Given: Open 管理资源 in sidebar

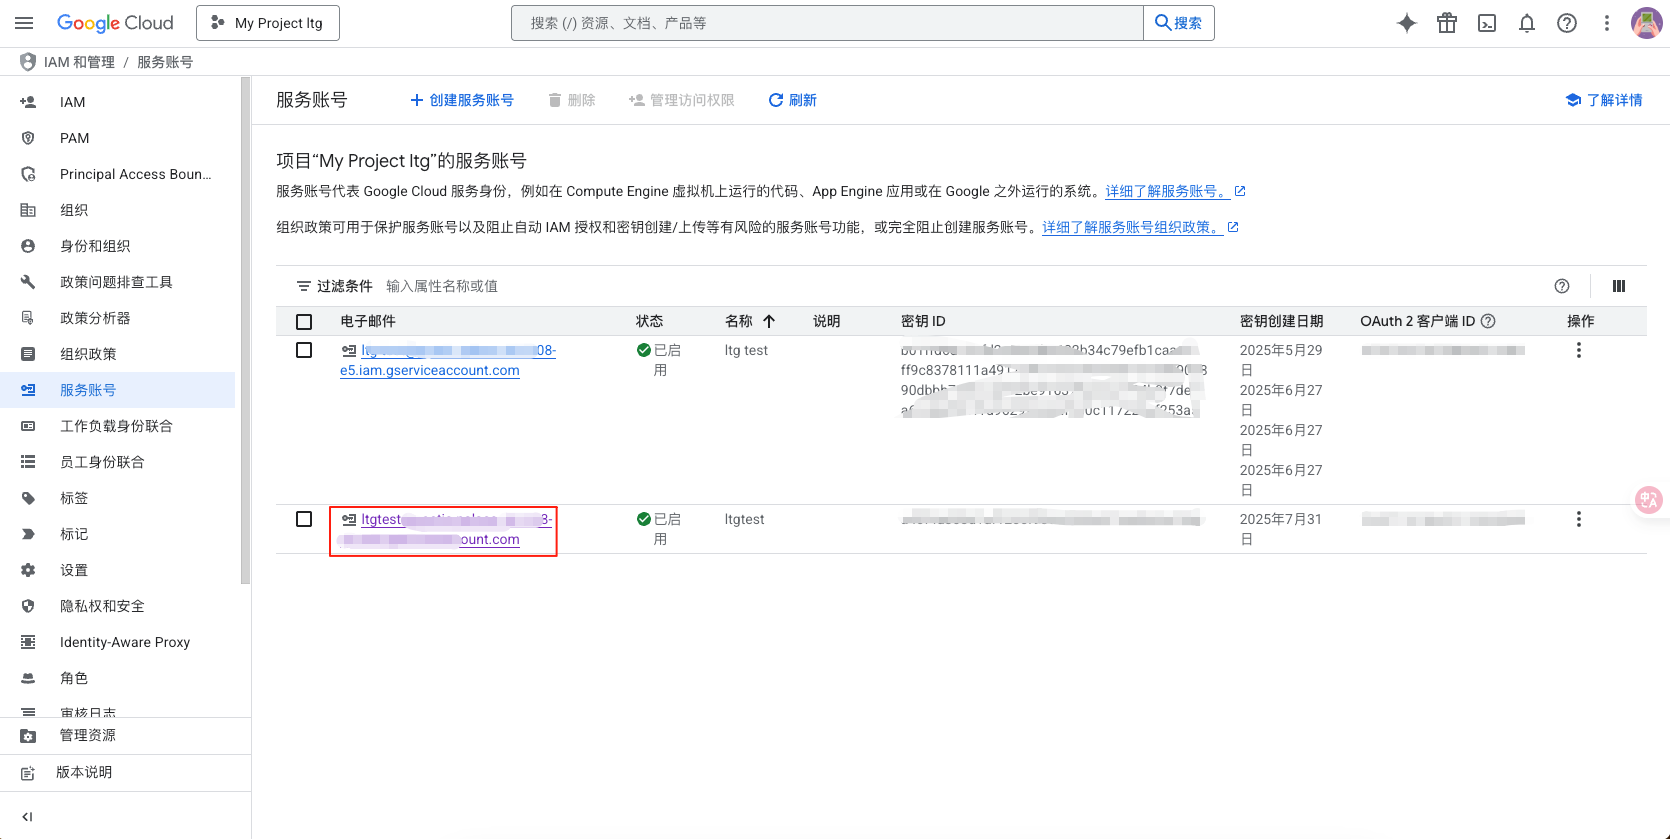Looking at the screenshot, I should click(x=125, y=735).
